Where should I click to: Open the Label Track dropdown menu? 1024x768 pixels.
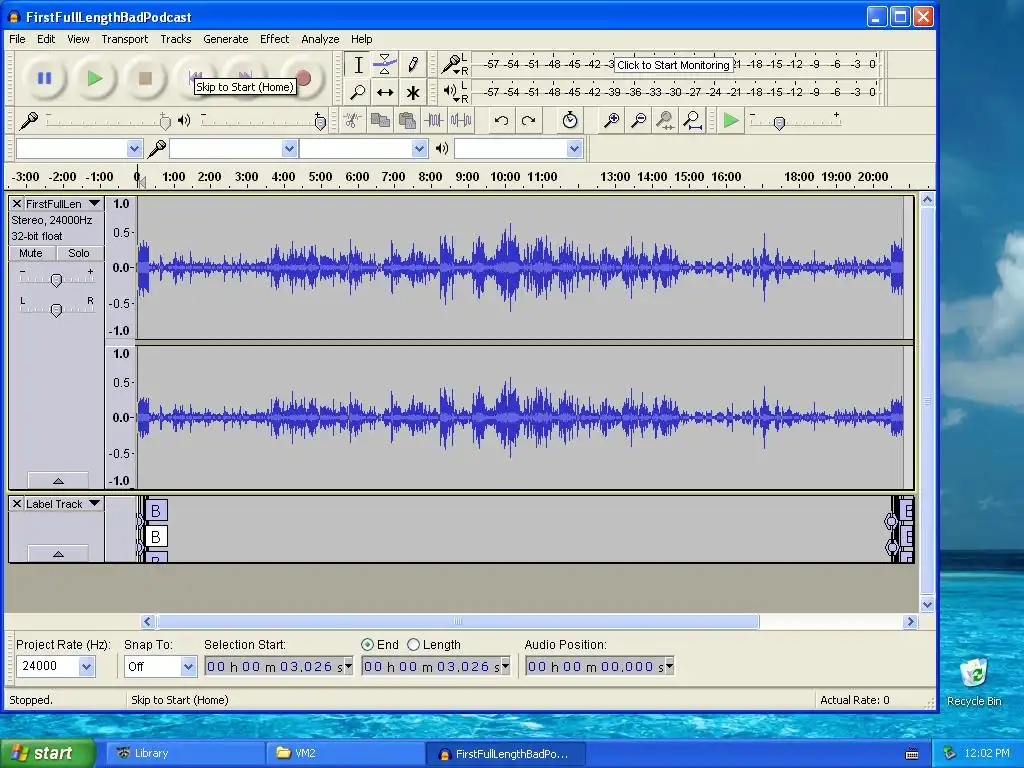click(95, 504)
